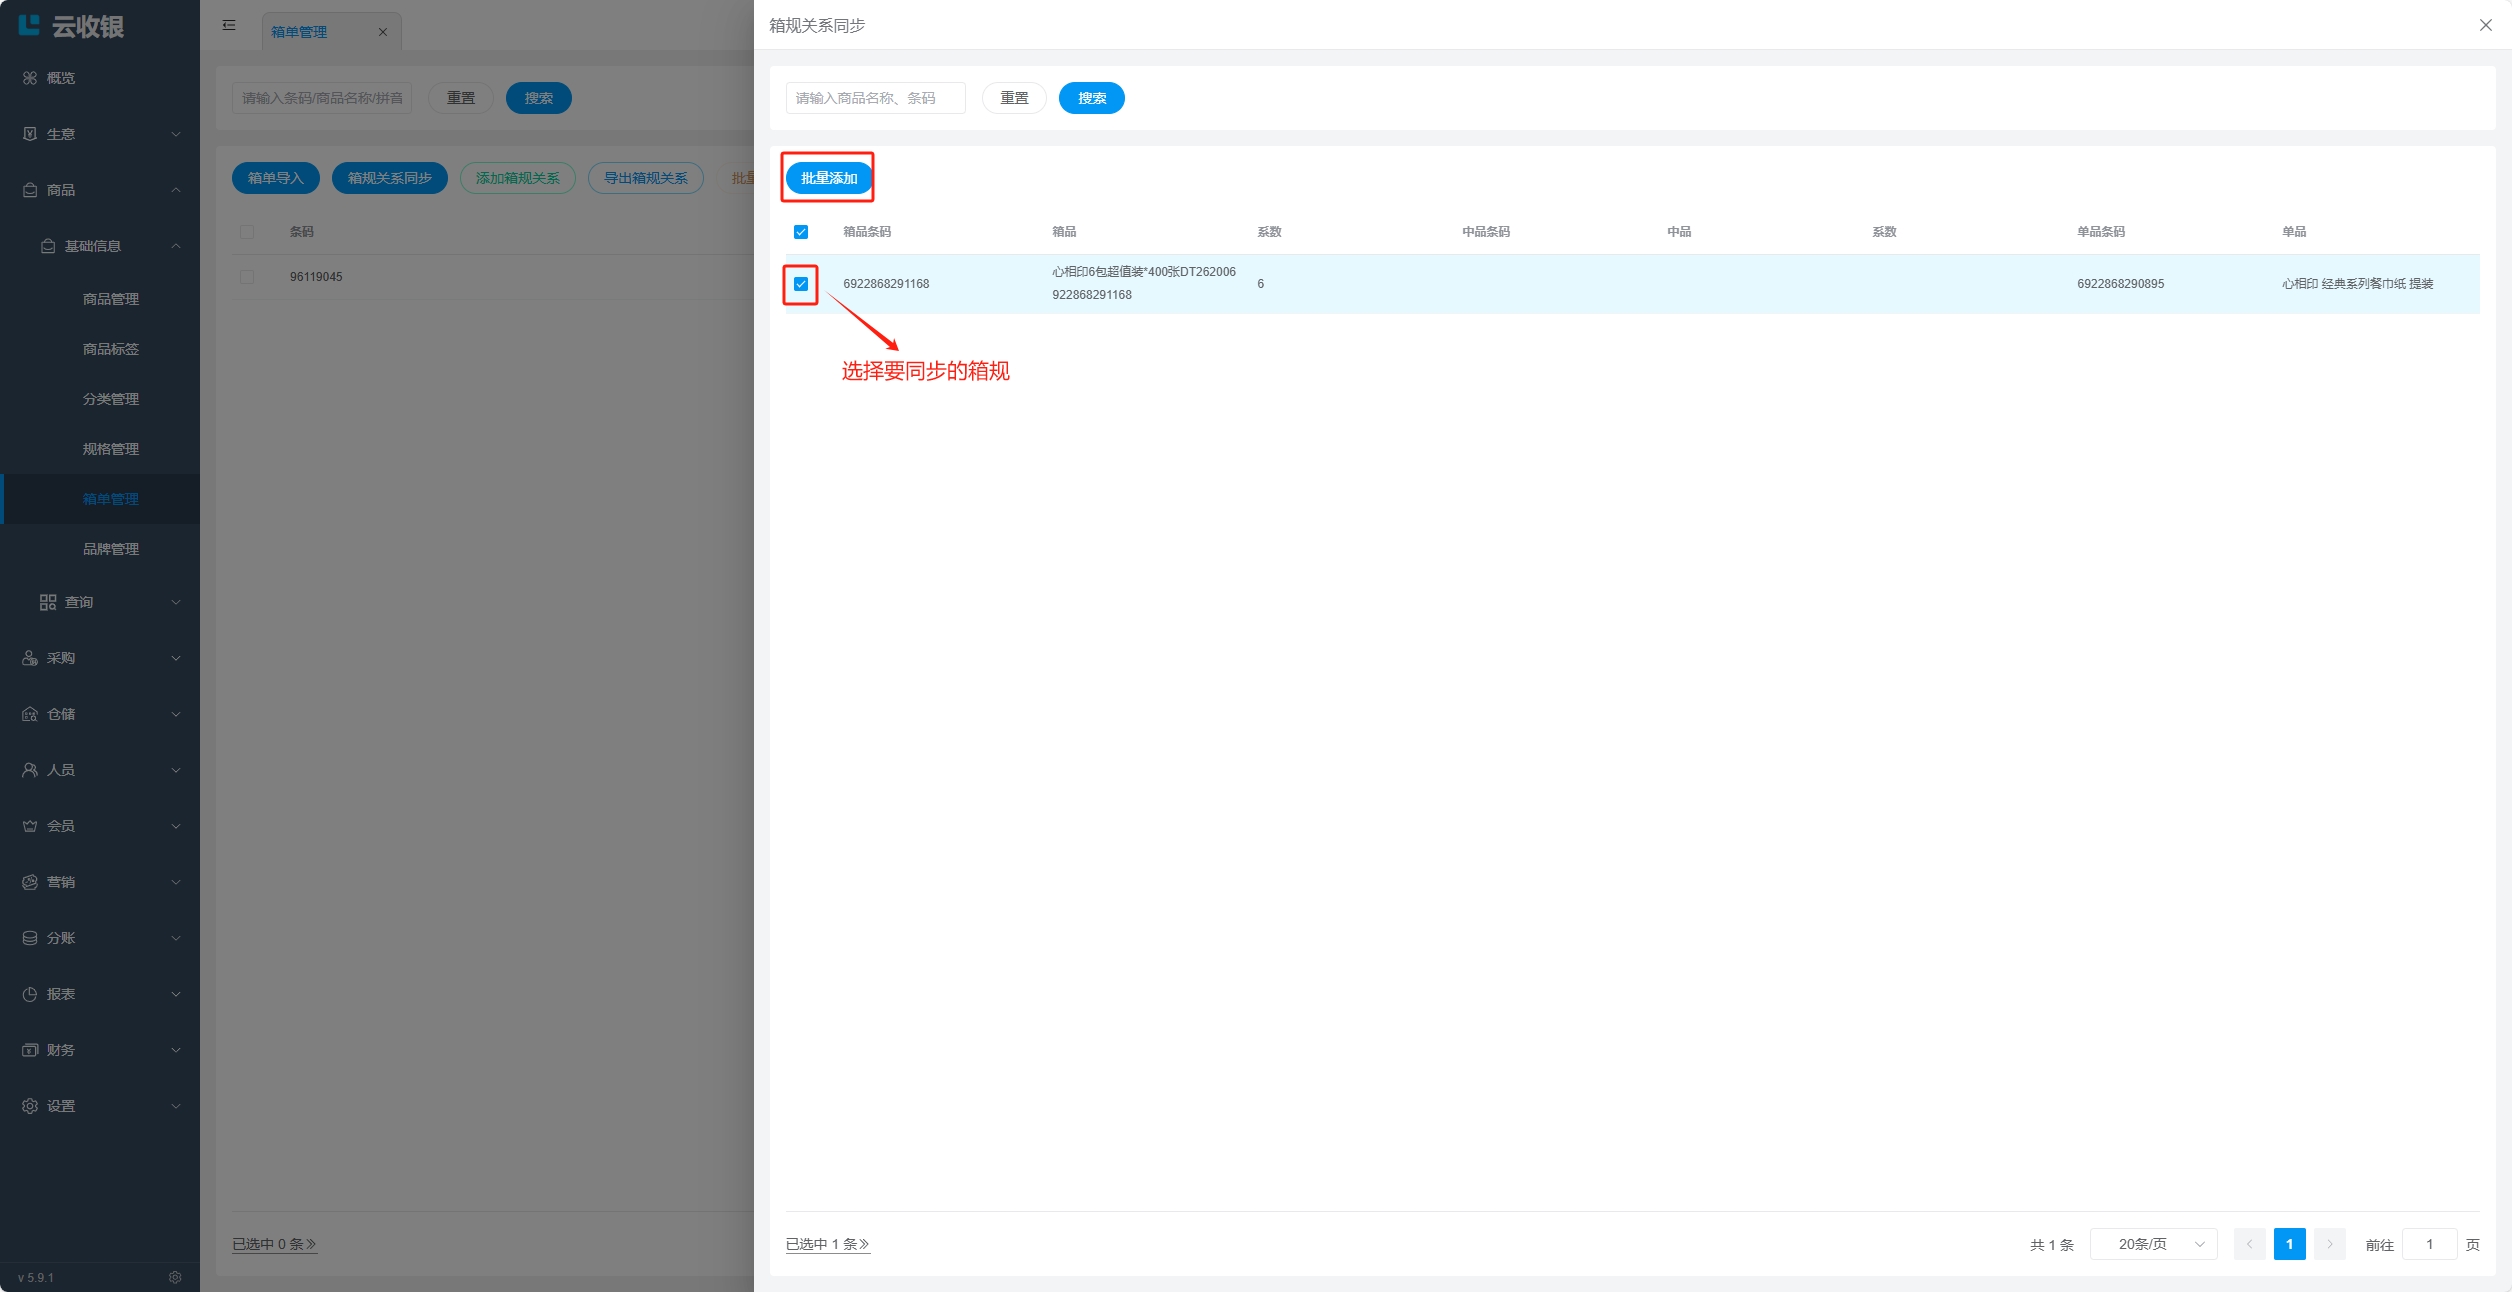The width and height of the screenshot is (2512, 1292).
Task: Click the 采购 purchasing sidebar icon
Action: tap(30, 658)
